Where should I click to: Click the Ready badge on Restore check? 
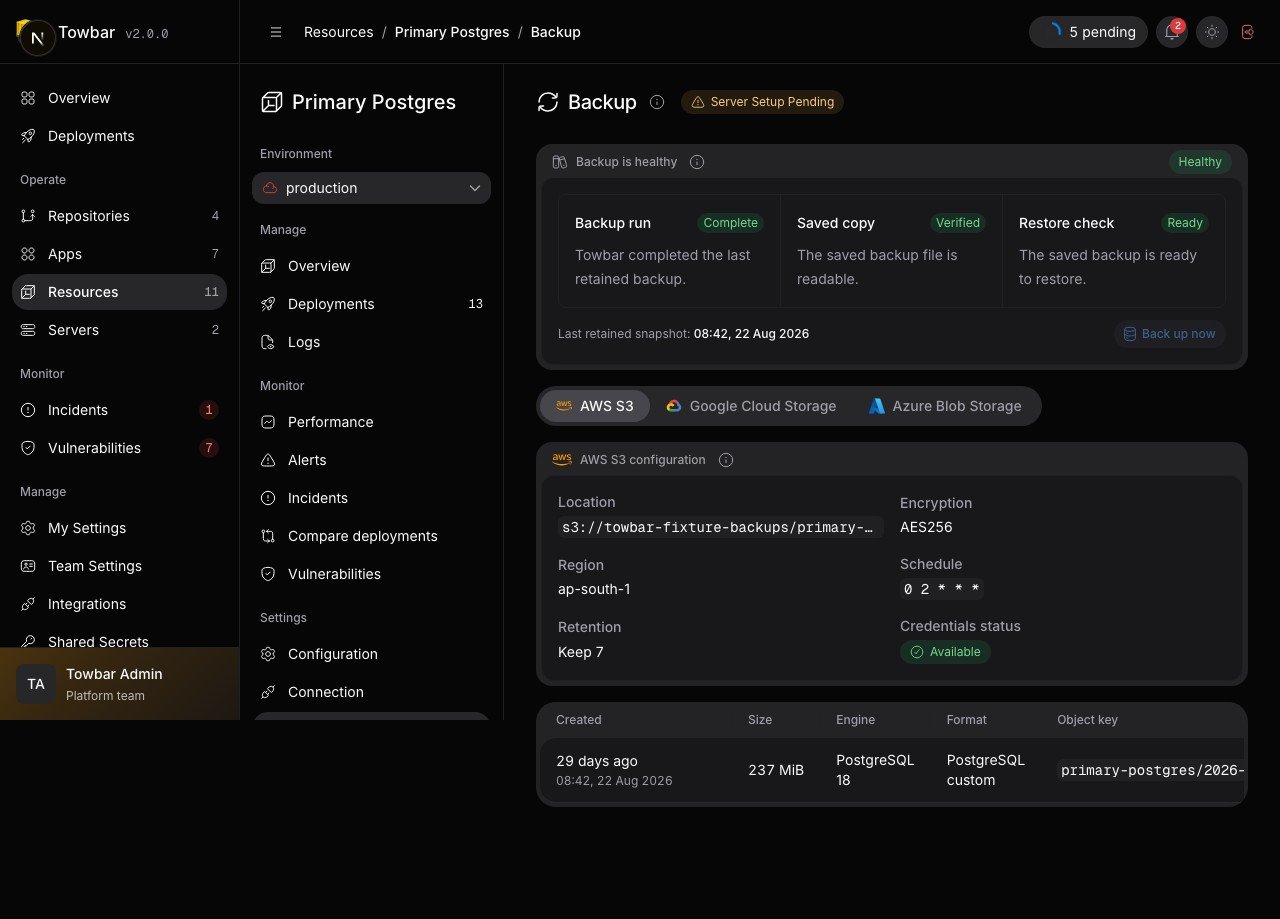pos(1185,223)
